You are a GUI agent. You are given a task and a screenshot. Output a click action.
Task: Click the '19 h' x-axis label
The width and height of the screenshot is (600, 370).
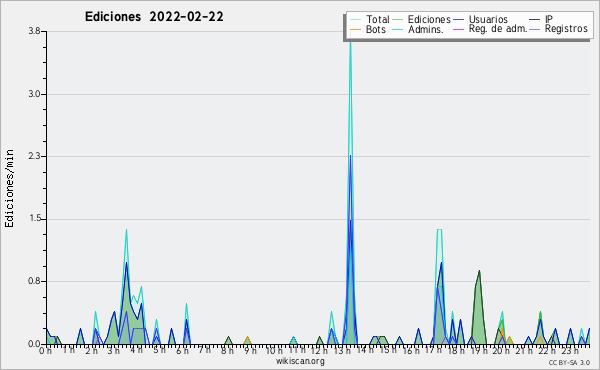479,351
